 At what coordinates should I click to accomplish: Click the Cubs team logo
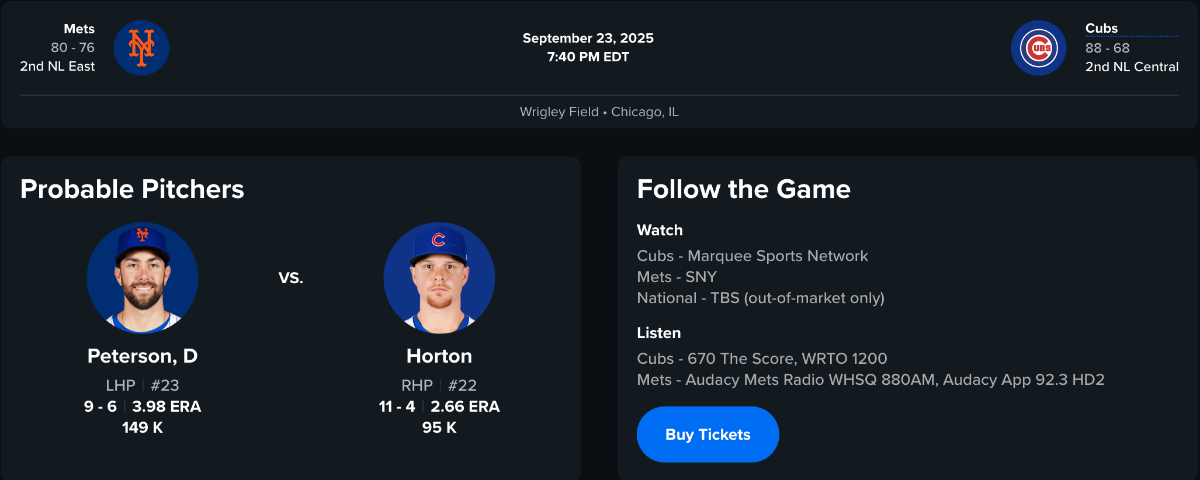[1038, 48]
